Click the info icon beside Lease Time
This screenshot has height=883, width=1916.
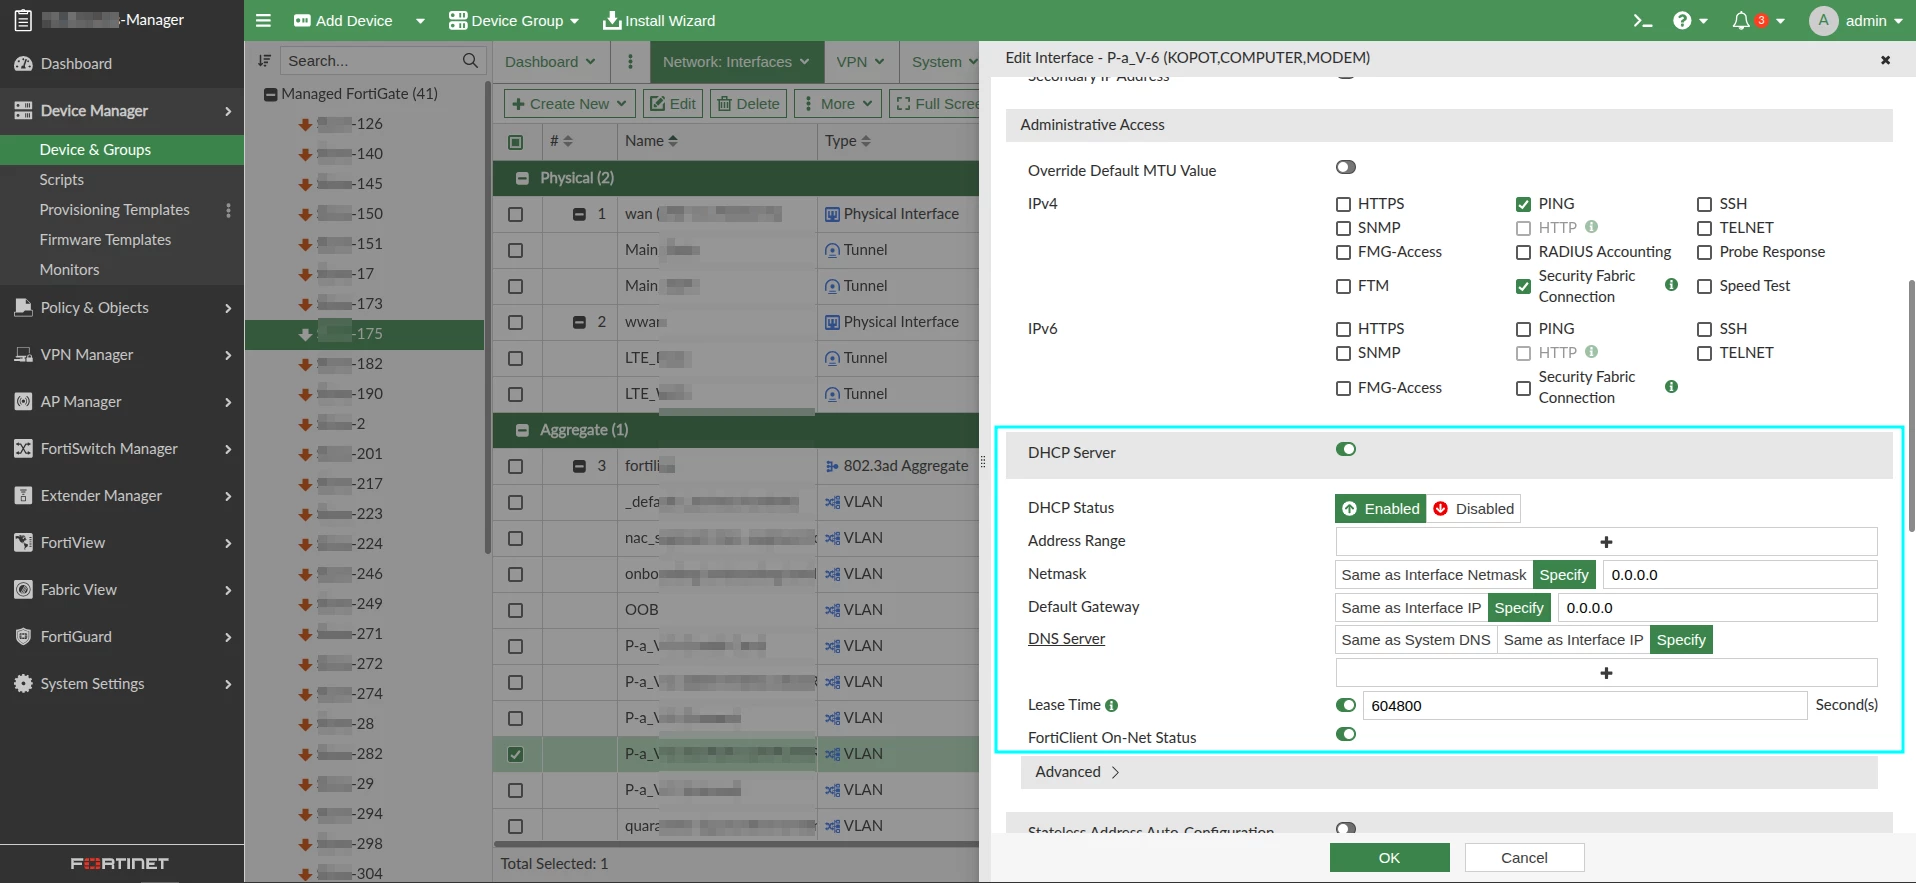[x=1112, y=705]
